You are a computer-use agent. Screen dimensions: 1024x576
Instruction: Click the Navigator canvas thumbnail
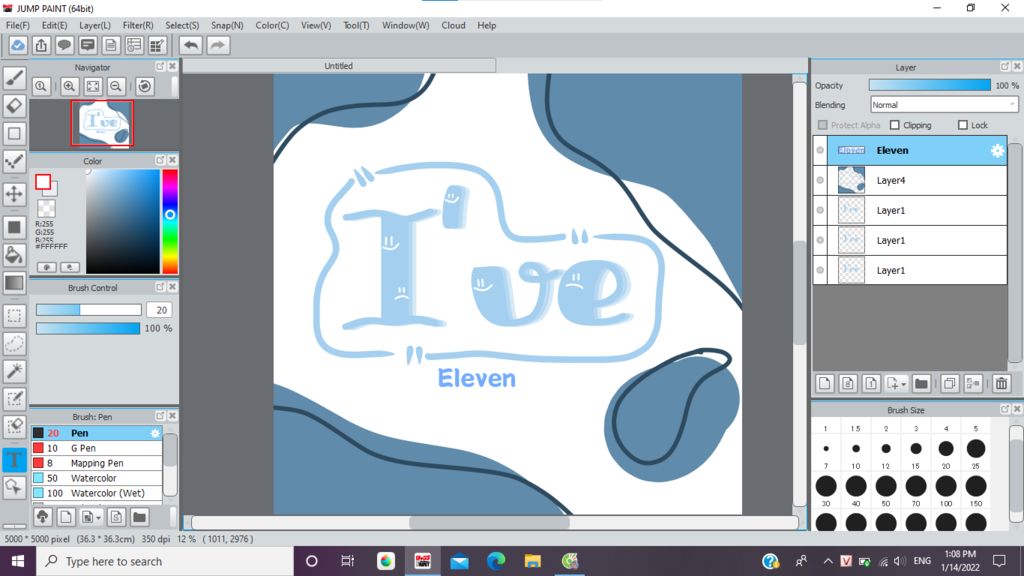tap(102, 123)
